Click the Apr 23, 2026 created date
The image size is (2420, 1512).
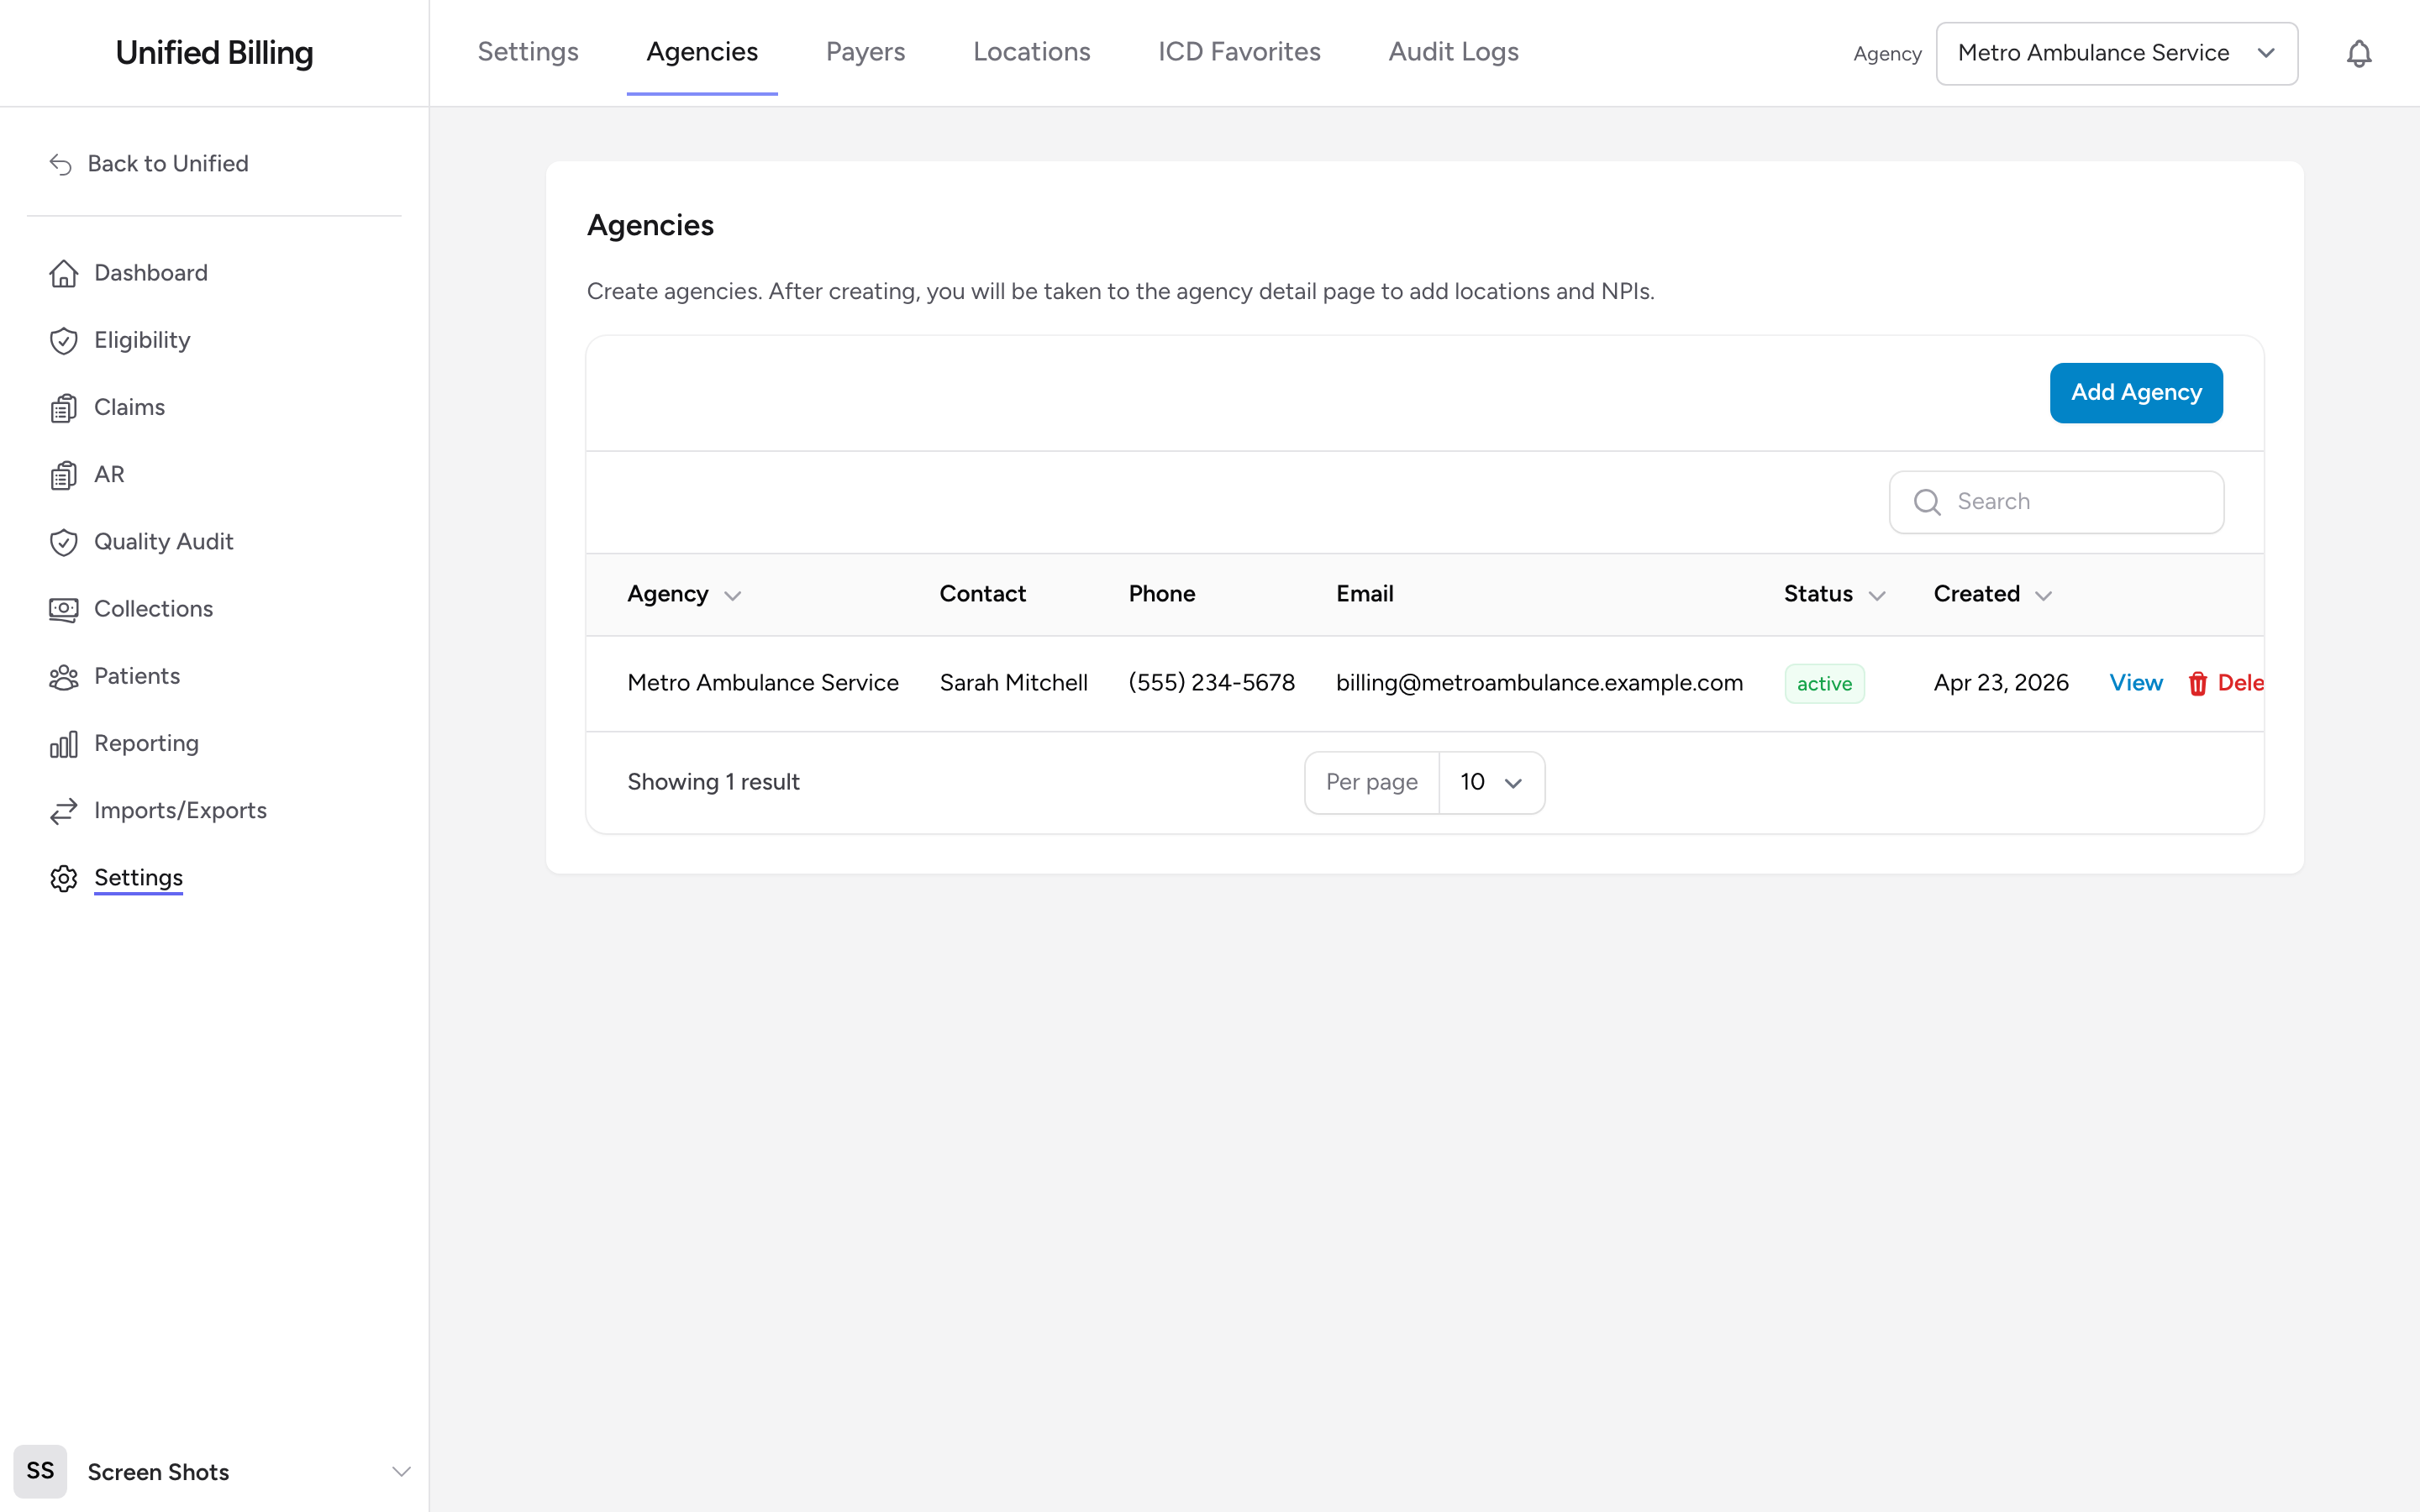pyautogui.click(x=2000, y=683)
